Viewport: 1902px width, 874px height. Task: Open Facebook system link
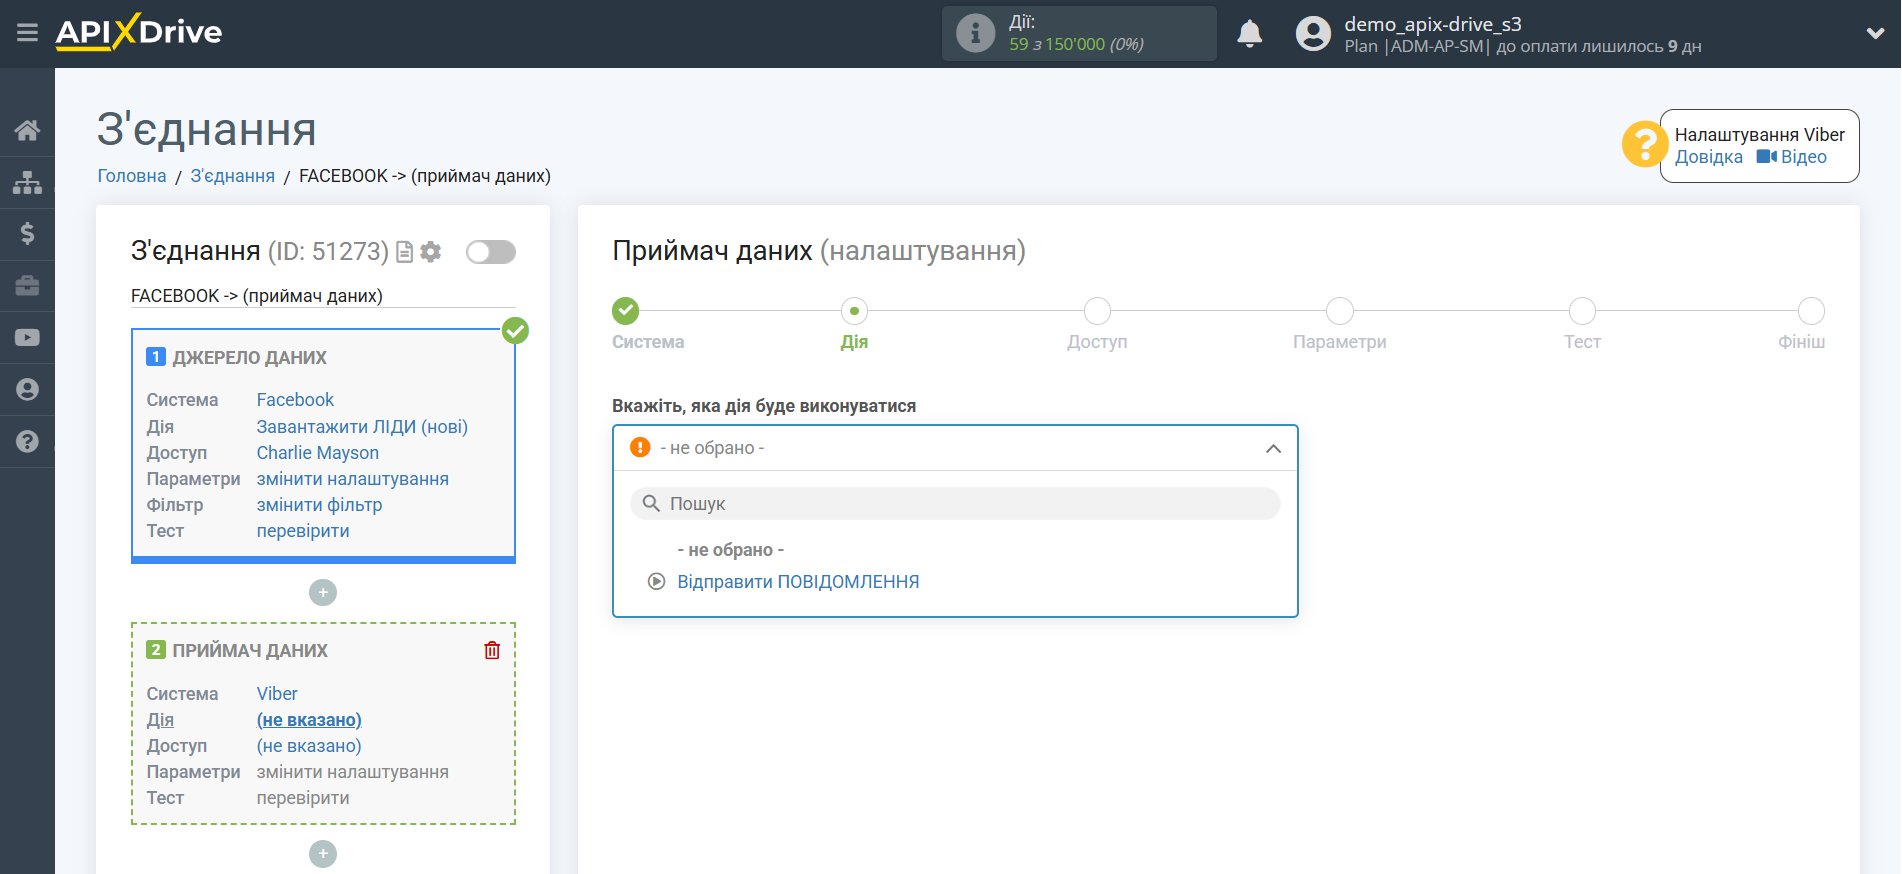[x=295, y=400]
